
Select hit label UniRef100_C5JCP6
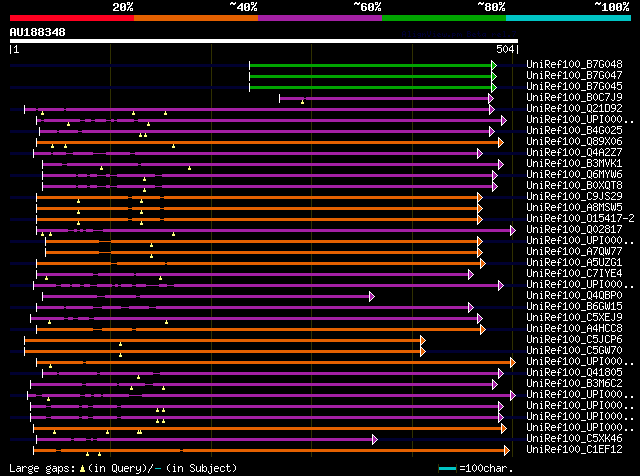574,340
